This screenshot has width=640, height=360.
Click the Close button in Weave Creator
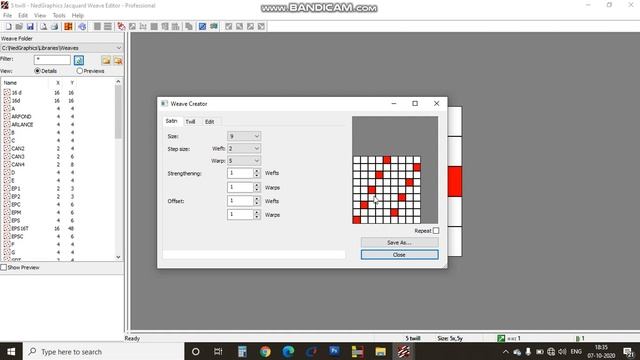pyautogui.click(x=400, y=255)
